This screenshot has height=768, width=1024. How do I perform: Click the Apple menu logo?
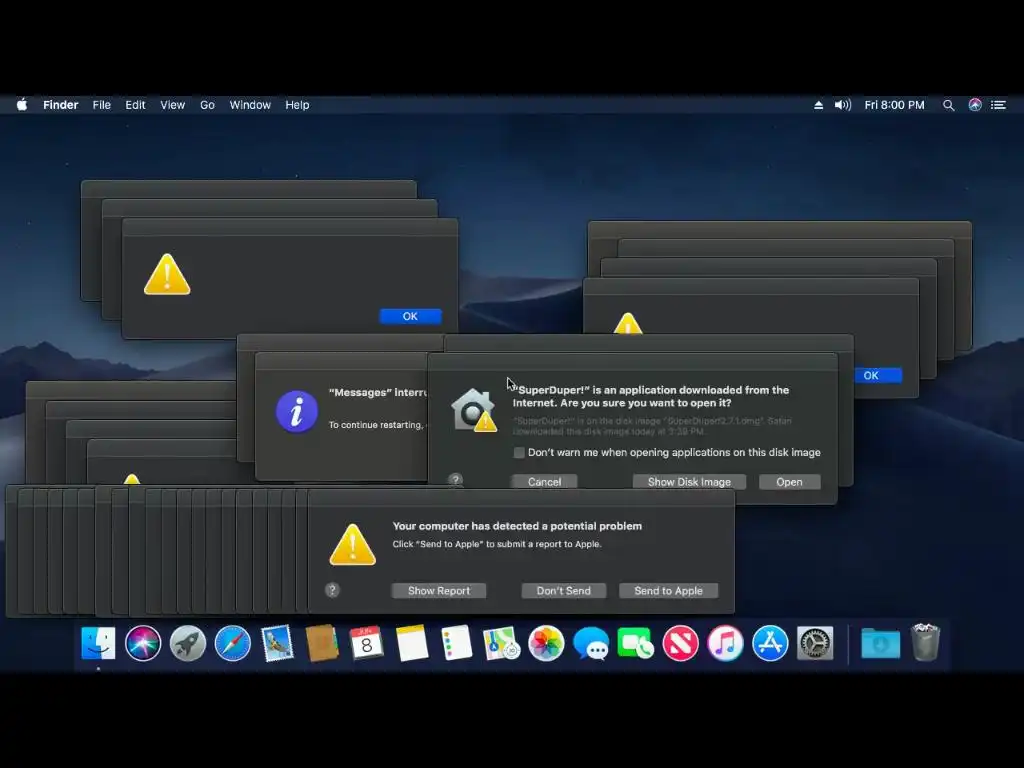(x=22, y=104)
